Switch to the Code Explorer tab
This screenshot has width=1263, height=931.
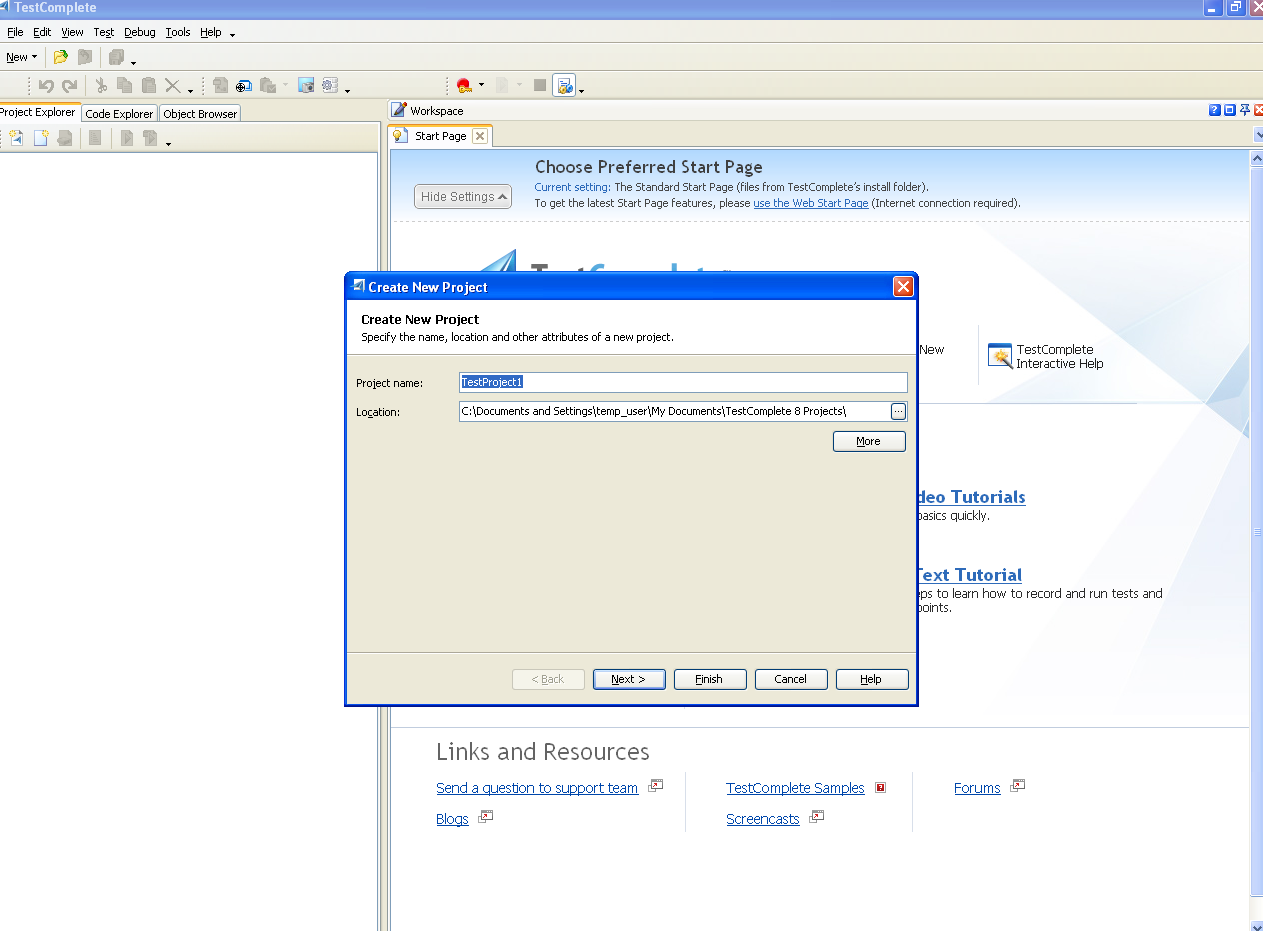[x=119, y=114]
